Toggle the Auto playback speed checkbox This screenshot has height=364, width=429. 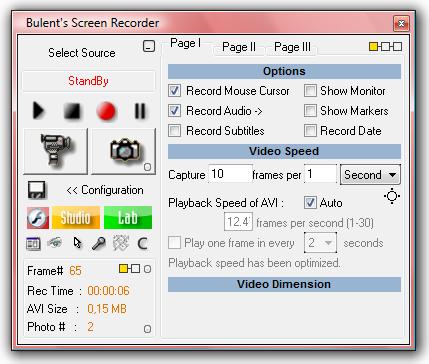(x=310, y=203)
